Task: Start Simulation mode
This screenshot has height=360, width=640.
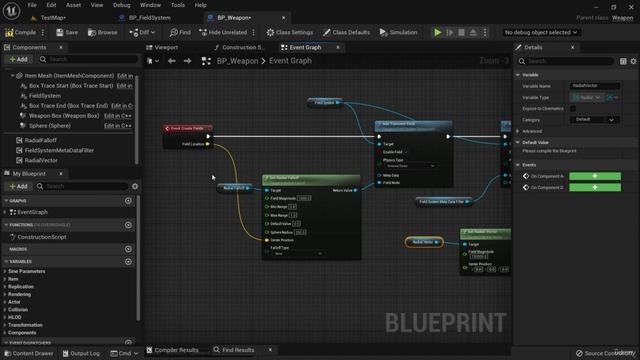Action: click(x=398, y=32)
